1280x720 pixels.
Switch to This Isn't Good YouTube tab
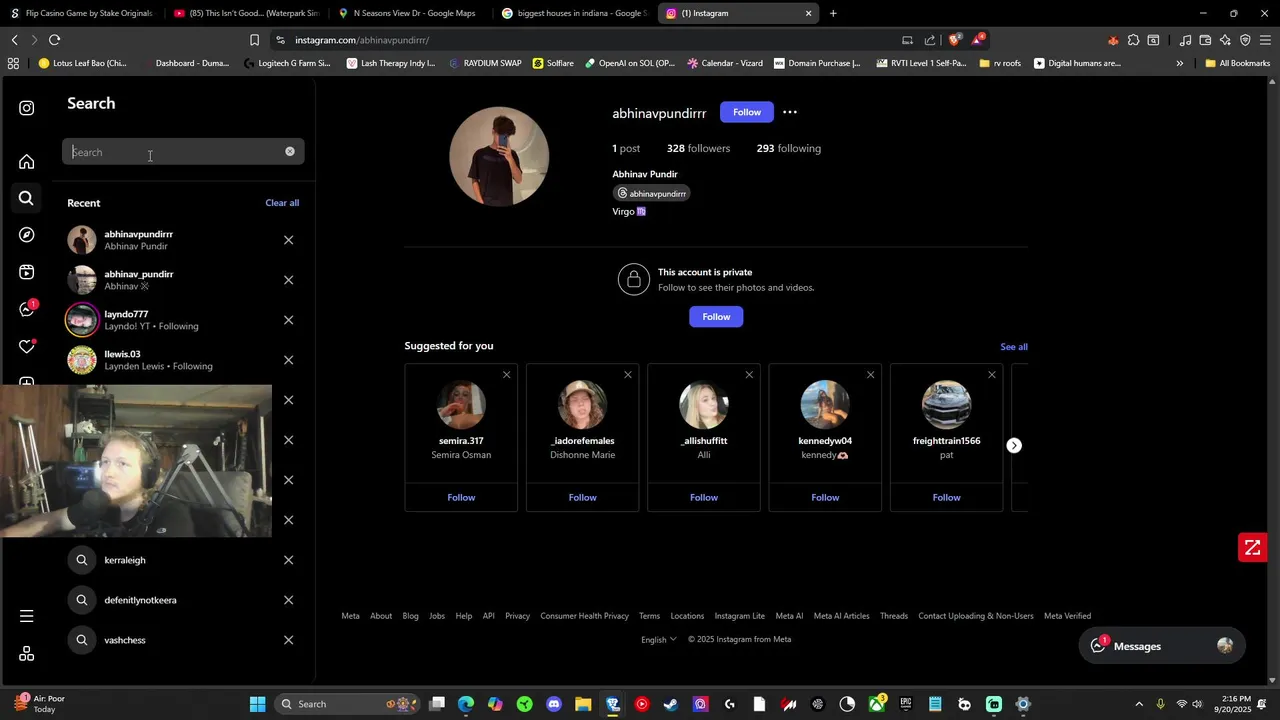246,13
